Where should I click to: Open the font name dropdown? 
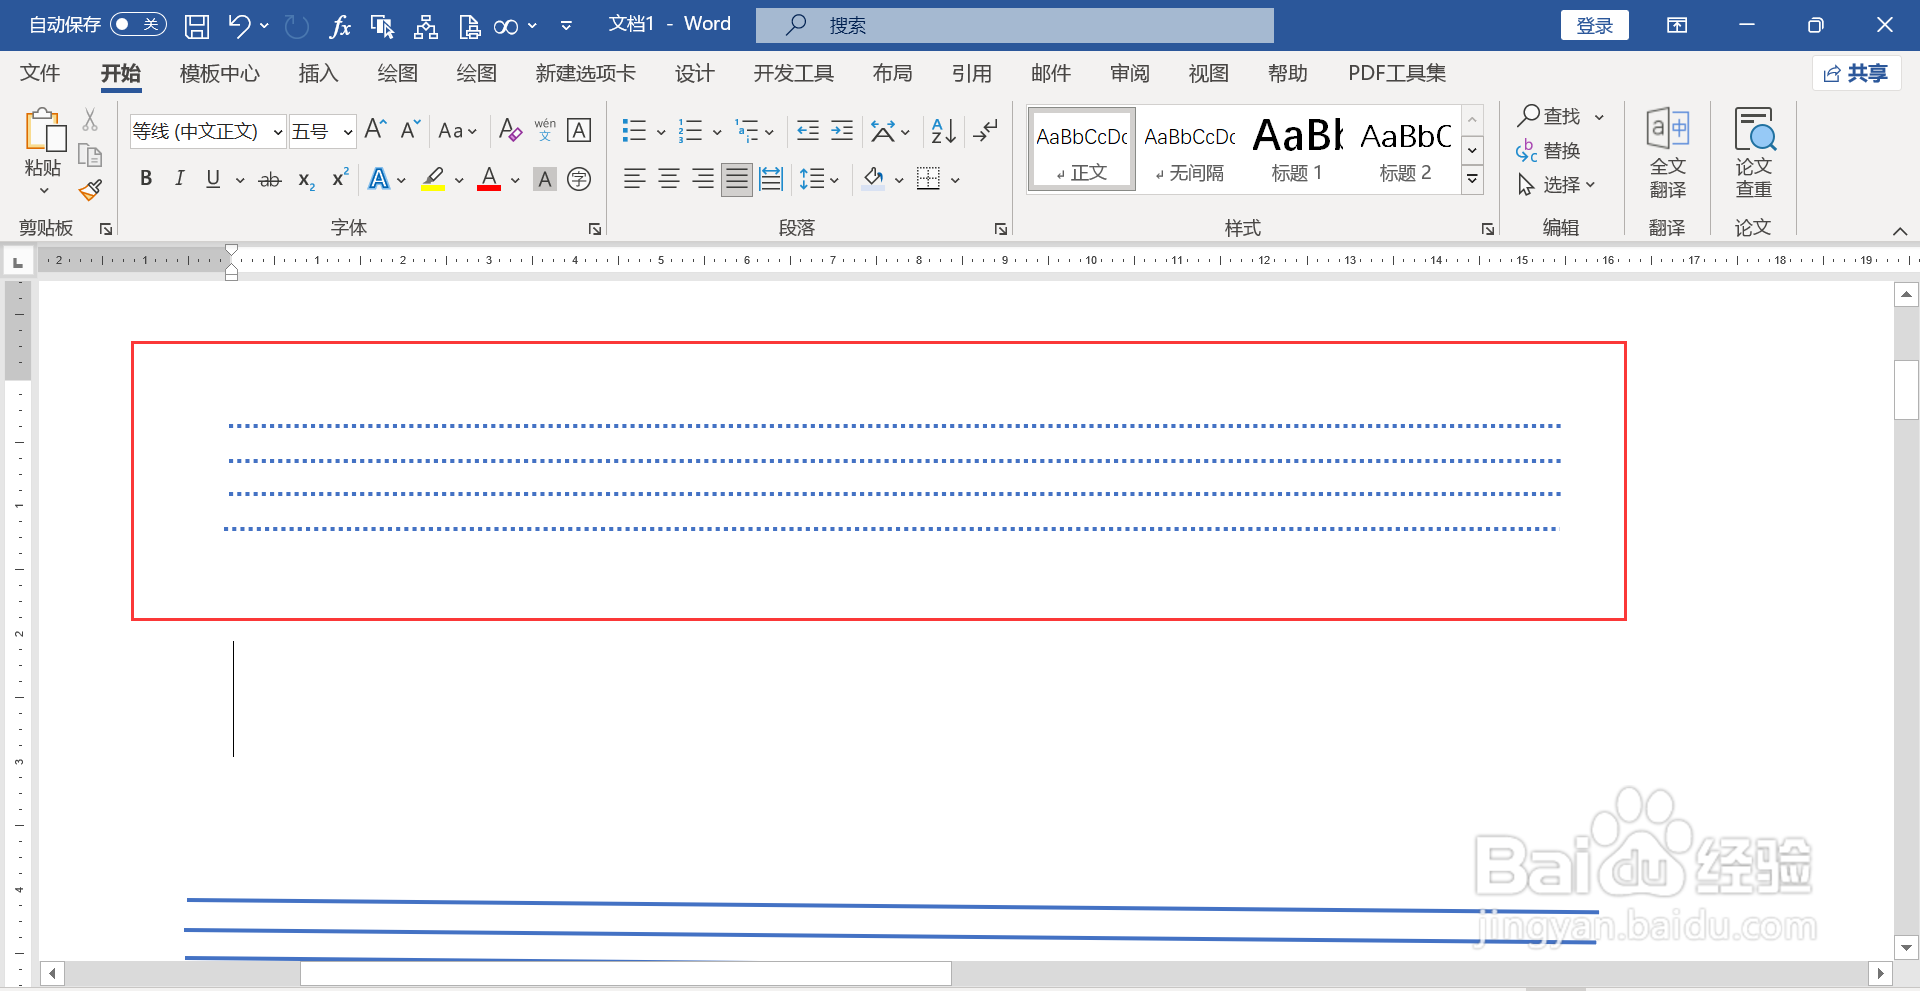click(x=278, y=131)
